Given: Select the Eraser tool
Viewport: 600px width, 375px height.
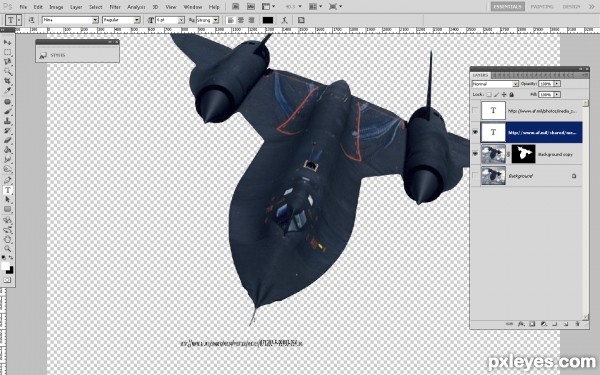Looking at the screenshot, I should [7, 140].
